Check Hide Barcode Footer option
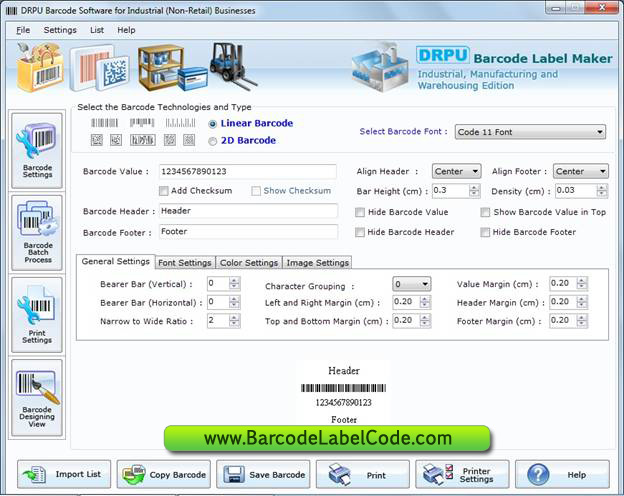 tap(485, 232)
